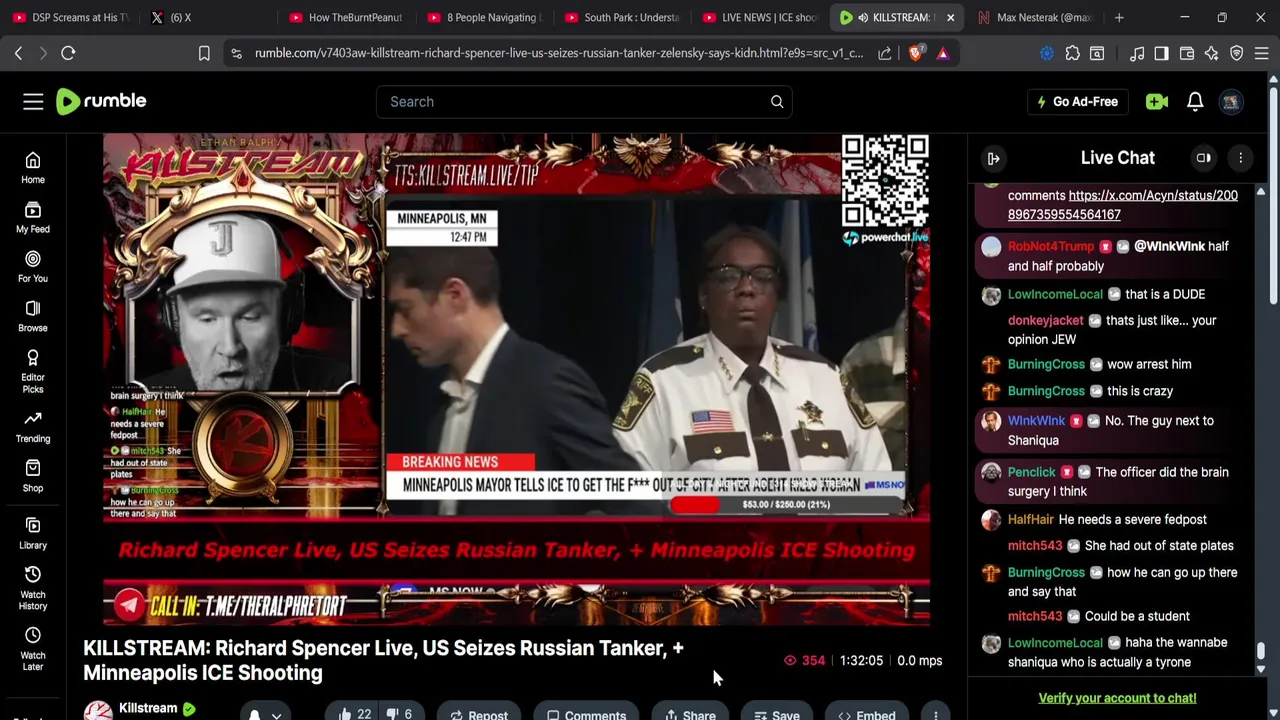The height and width of the screenshot is (720, 1280).
Task: Dislike the Killstream video
Action: pos(399,714)
